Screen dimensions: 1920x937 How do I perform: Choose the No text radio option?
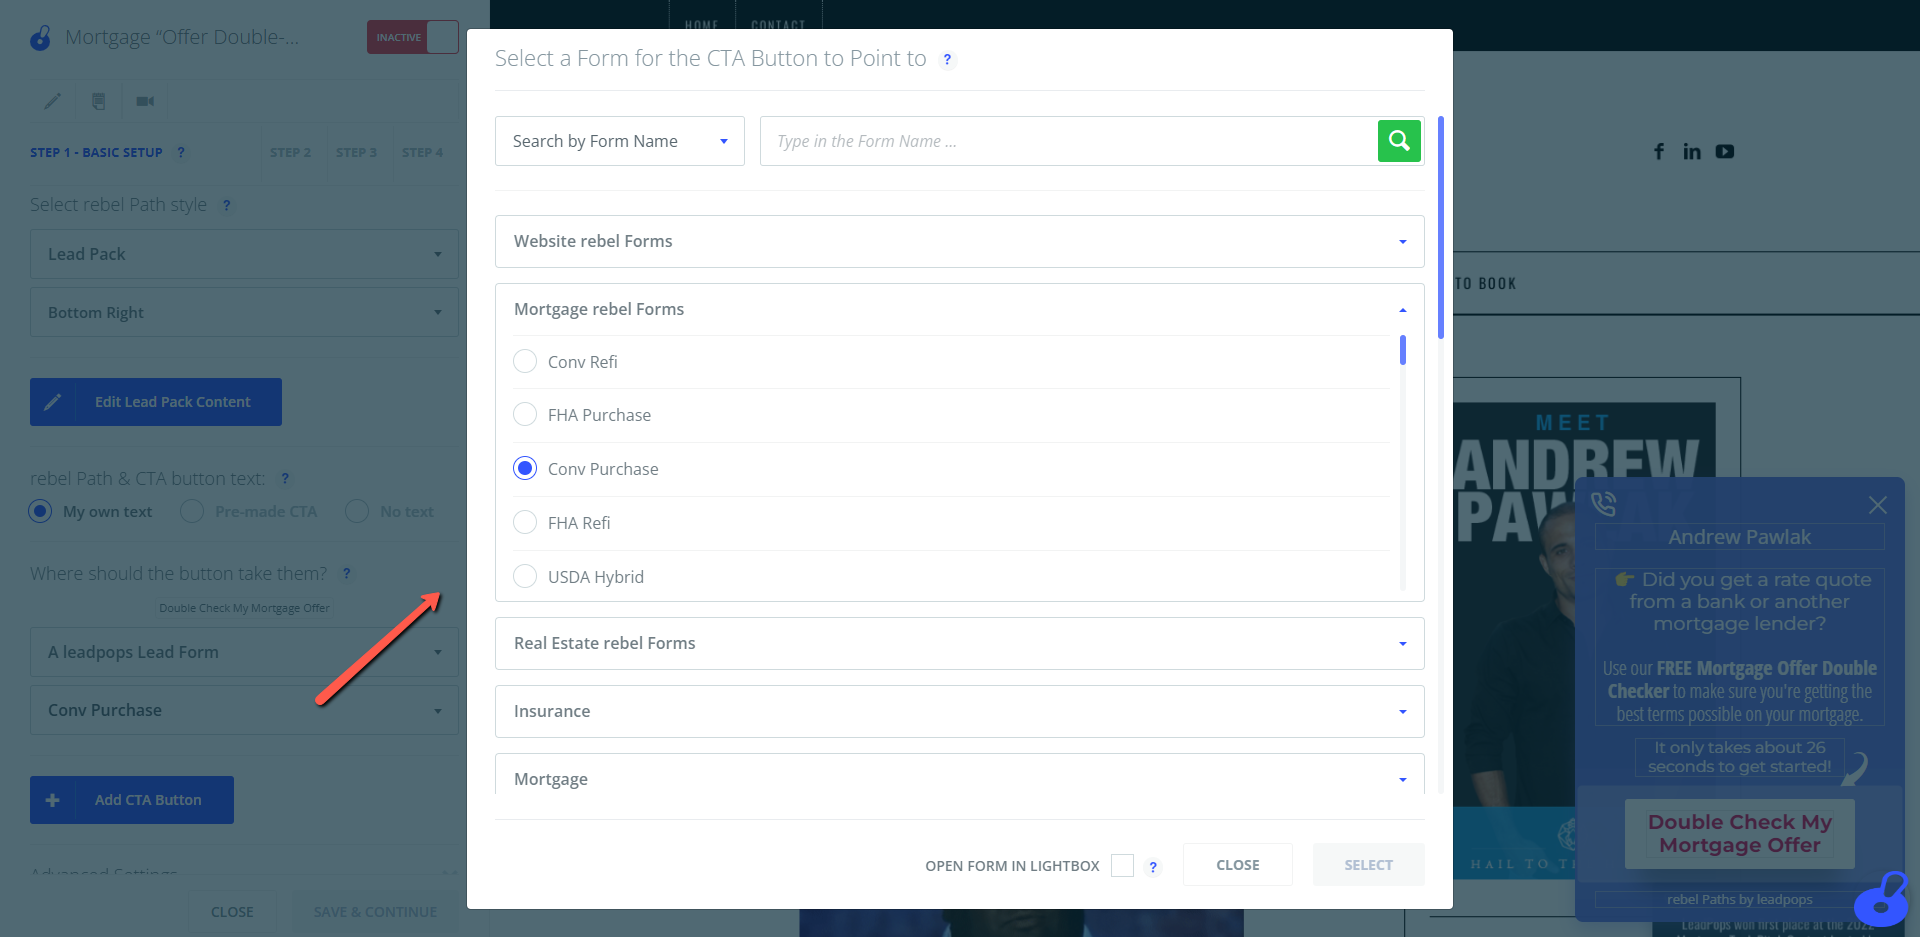(x=357, y=511)
